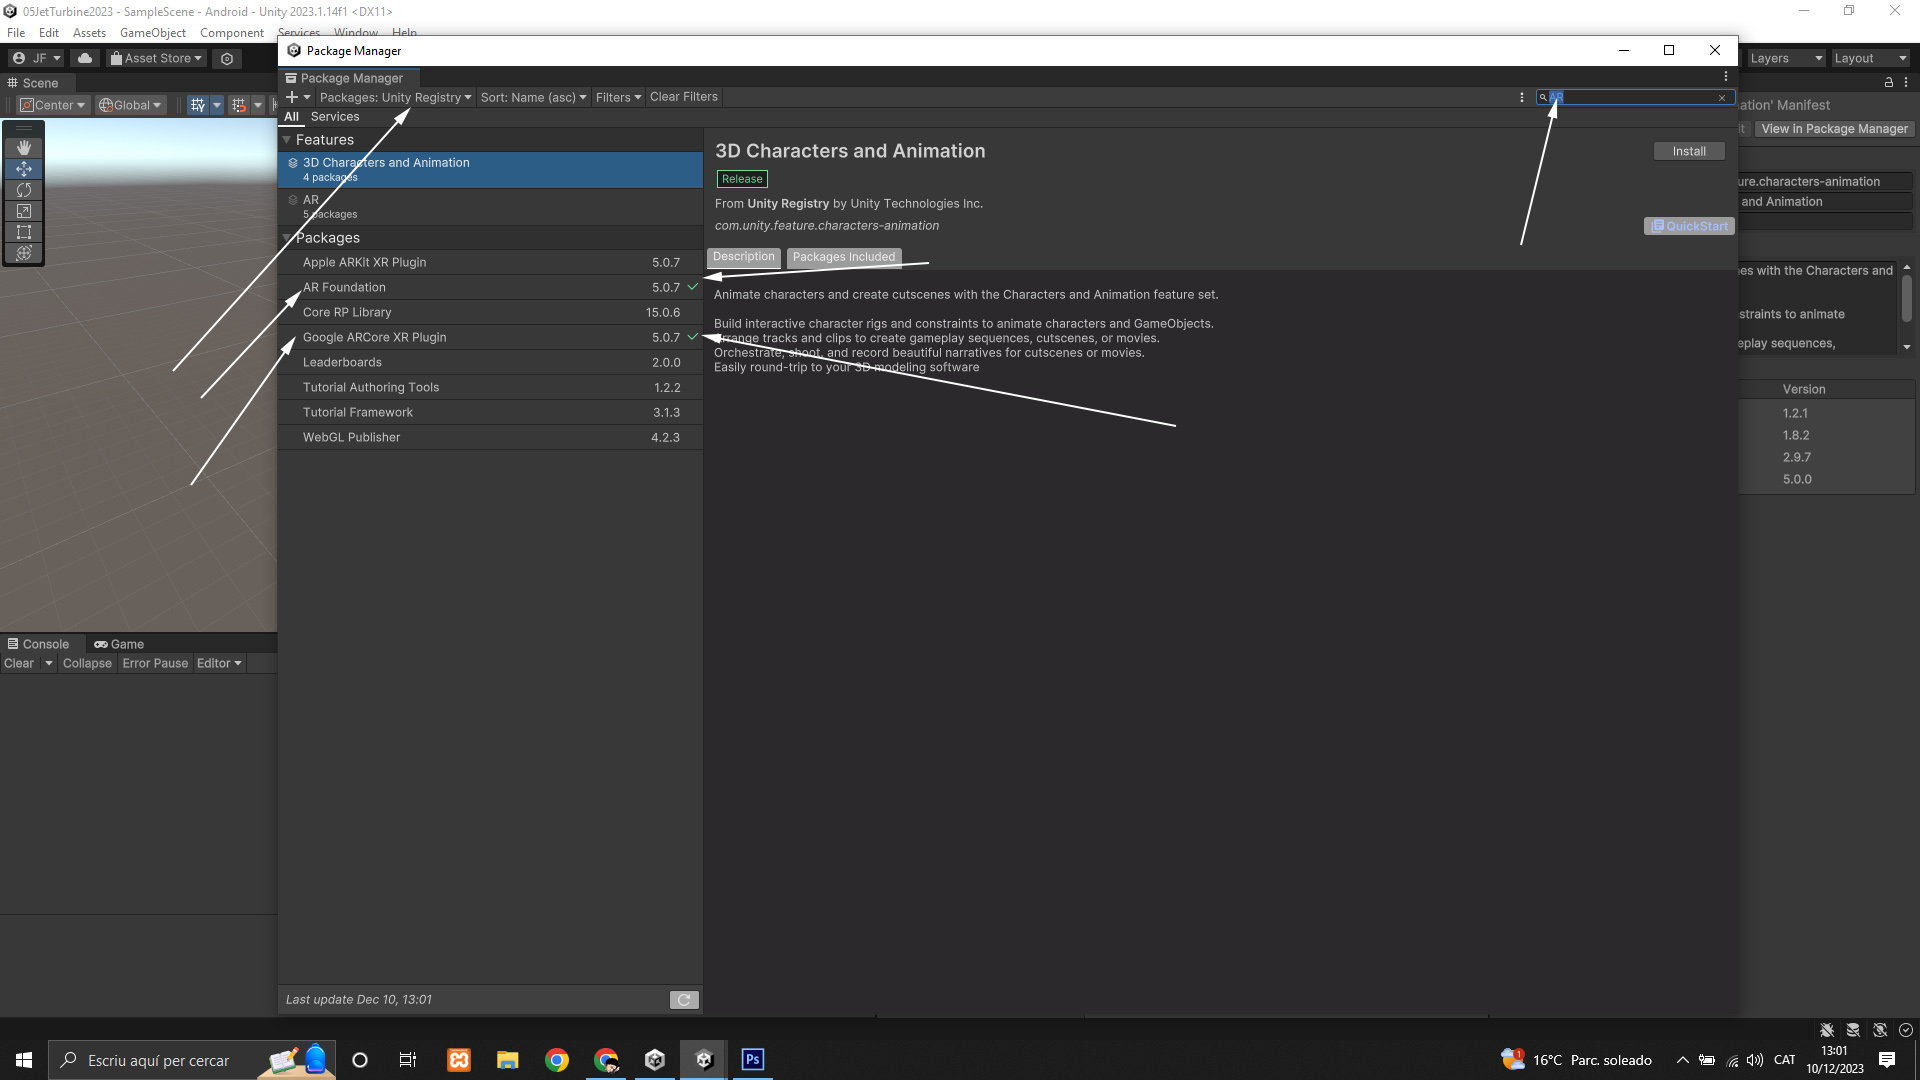Open the Services tab in Package Manager
Screen dimensions: 1920x1080
(334, 117)
